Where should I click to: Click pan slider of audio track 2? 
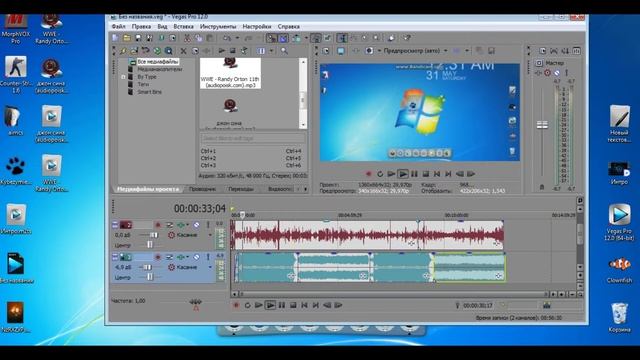point(149,278)
